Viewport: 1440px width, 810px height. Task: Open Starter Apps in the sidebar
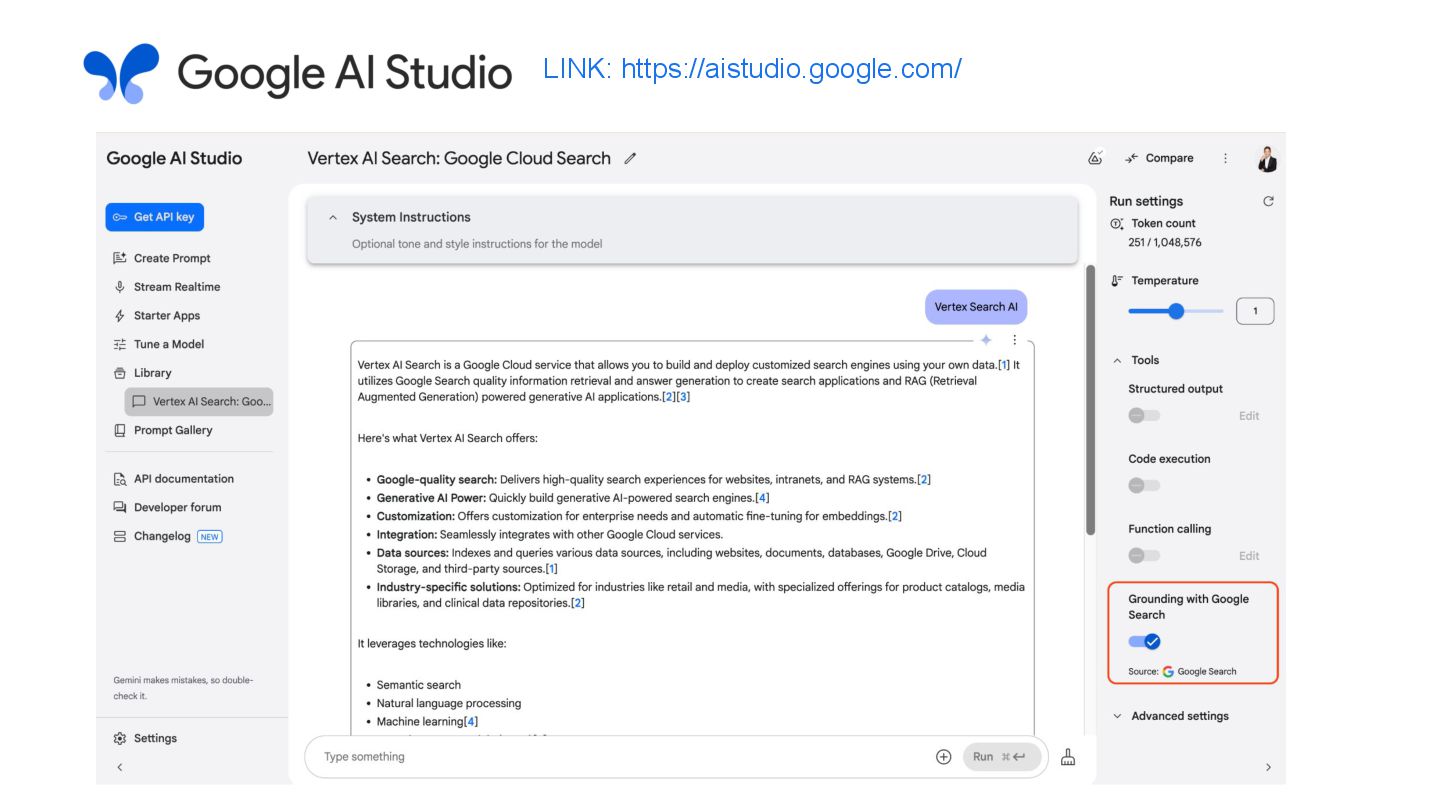click(x=157, y=316)
